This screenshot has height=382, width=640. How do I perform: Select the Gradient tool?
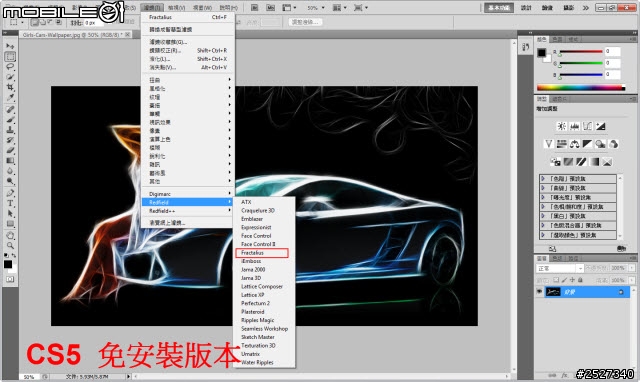tap(10, 160)
